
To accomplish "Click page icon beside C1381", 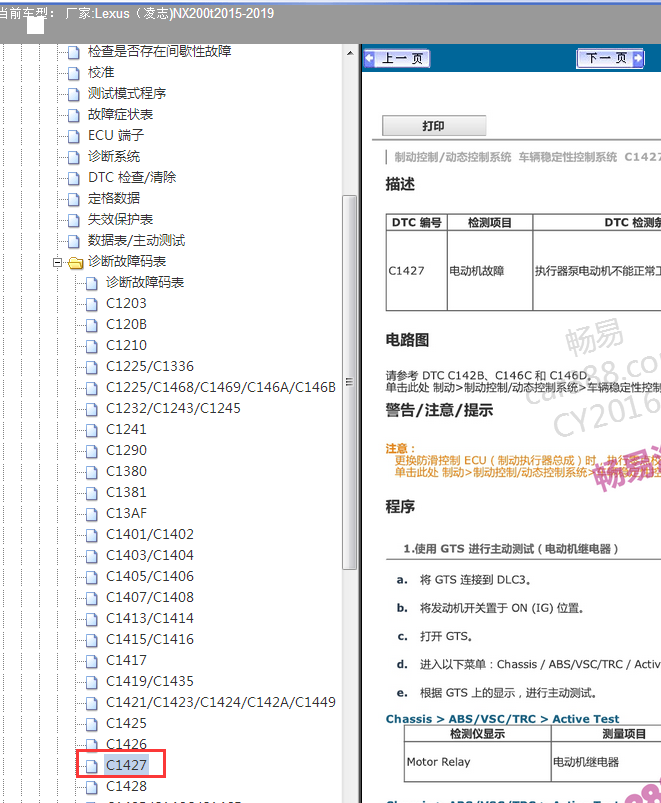I will [92, 493].
